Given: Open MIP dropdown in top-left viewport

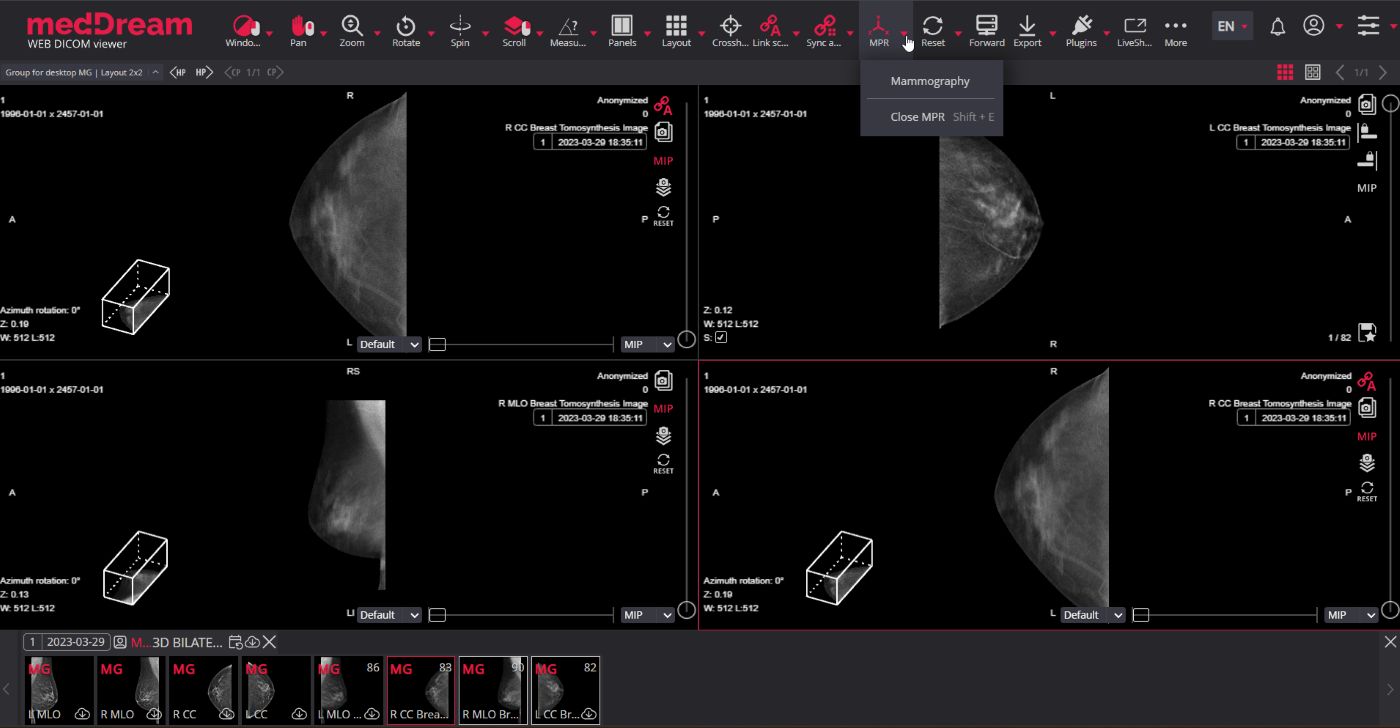Looking at the screenshot, I should click(648, 344).
